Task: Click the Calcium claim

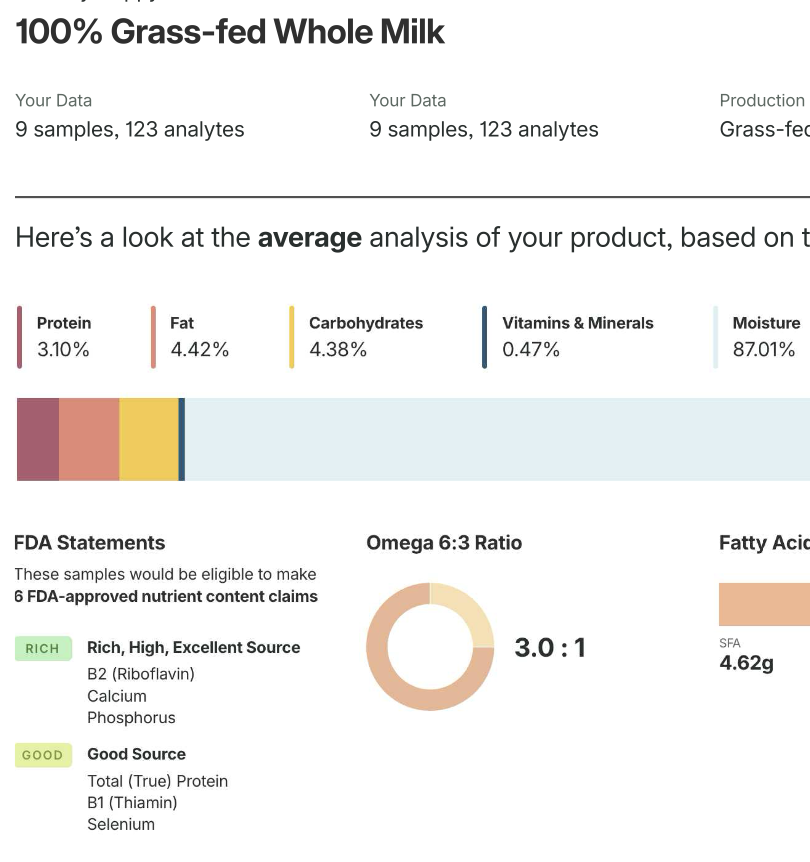Action: click(117, 696)
